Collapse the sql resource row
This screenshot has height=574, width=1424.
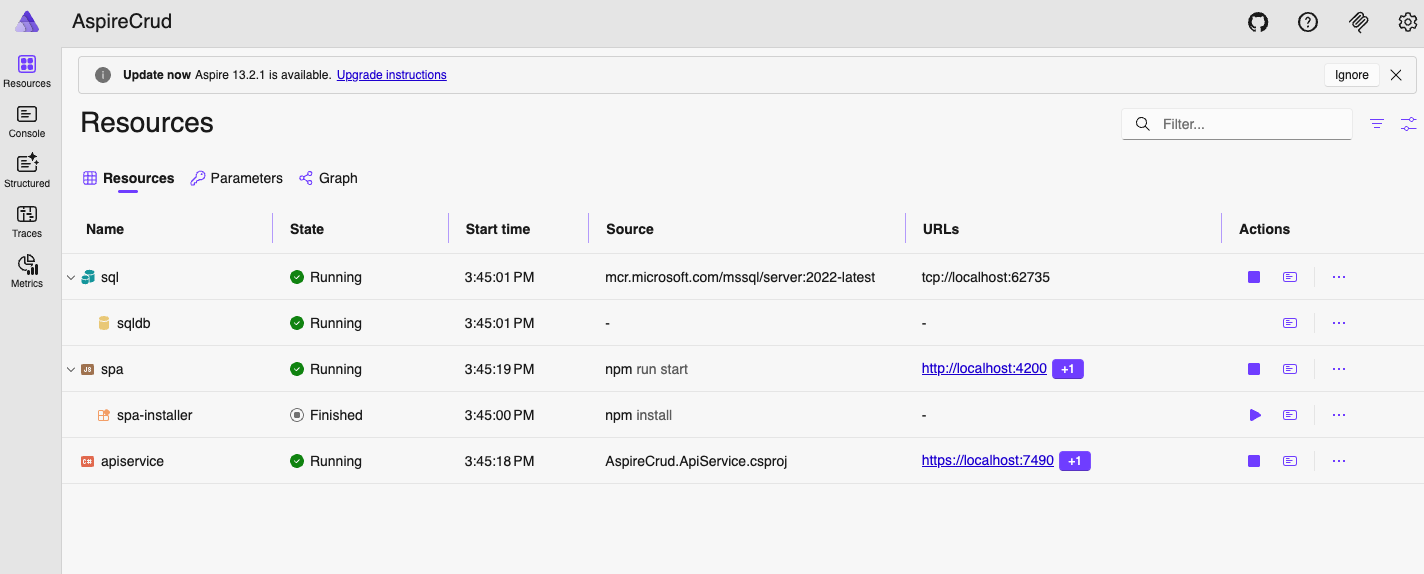[x=71, y=277]
